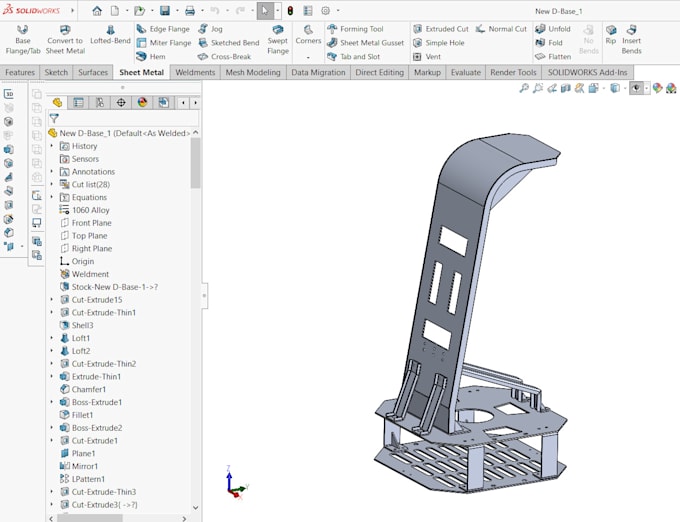Open the Weldments tab
The height and width of the screenshot is (522, 680).
(x=195, y=72)
